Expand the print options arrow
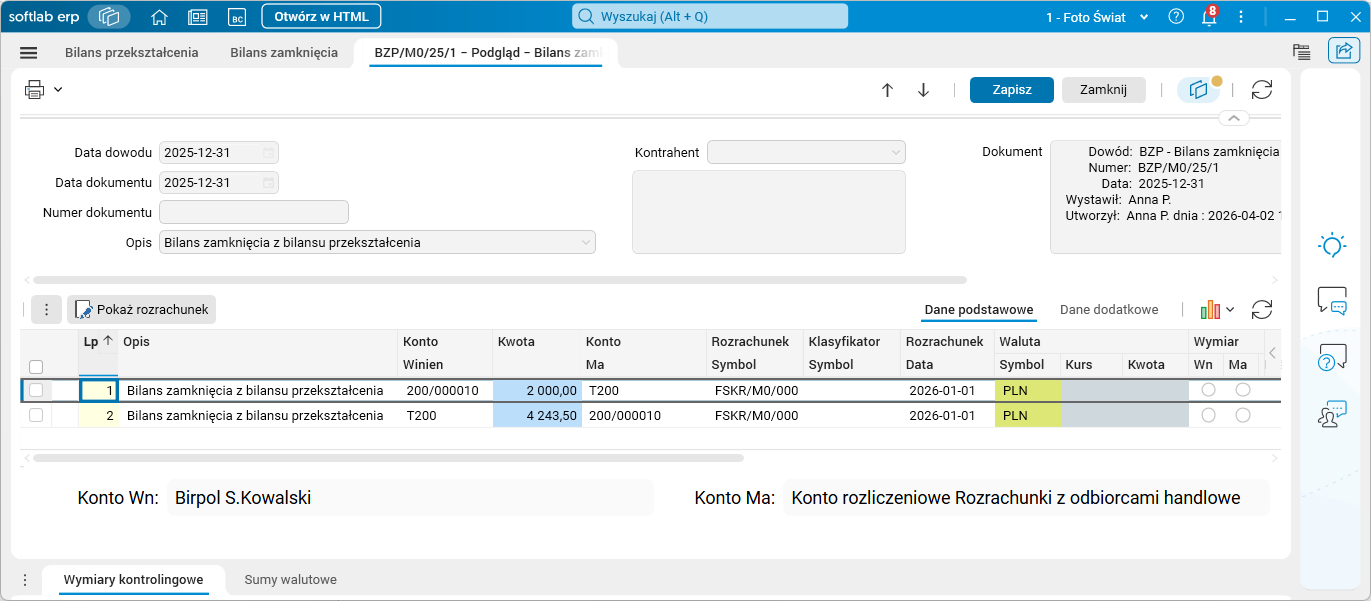This screenshot has width=1371, height=601. tap(58, 89)
